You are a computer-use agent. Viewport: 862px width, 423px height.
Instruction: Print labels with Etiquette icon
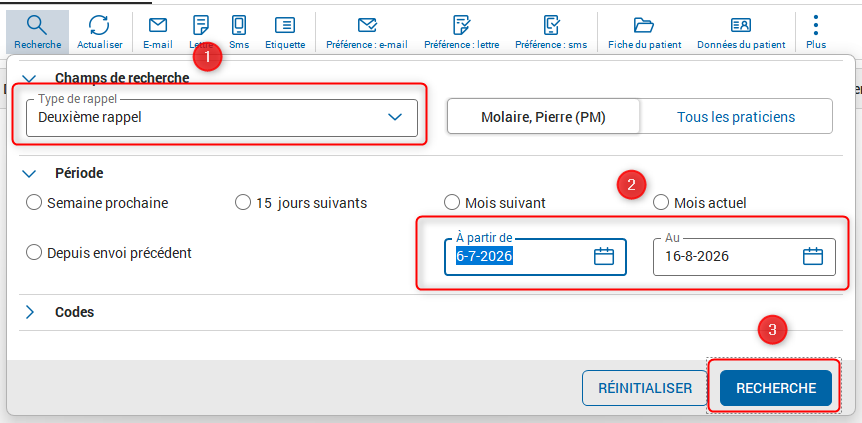(x=285, y=25)
